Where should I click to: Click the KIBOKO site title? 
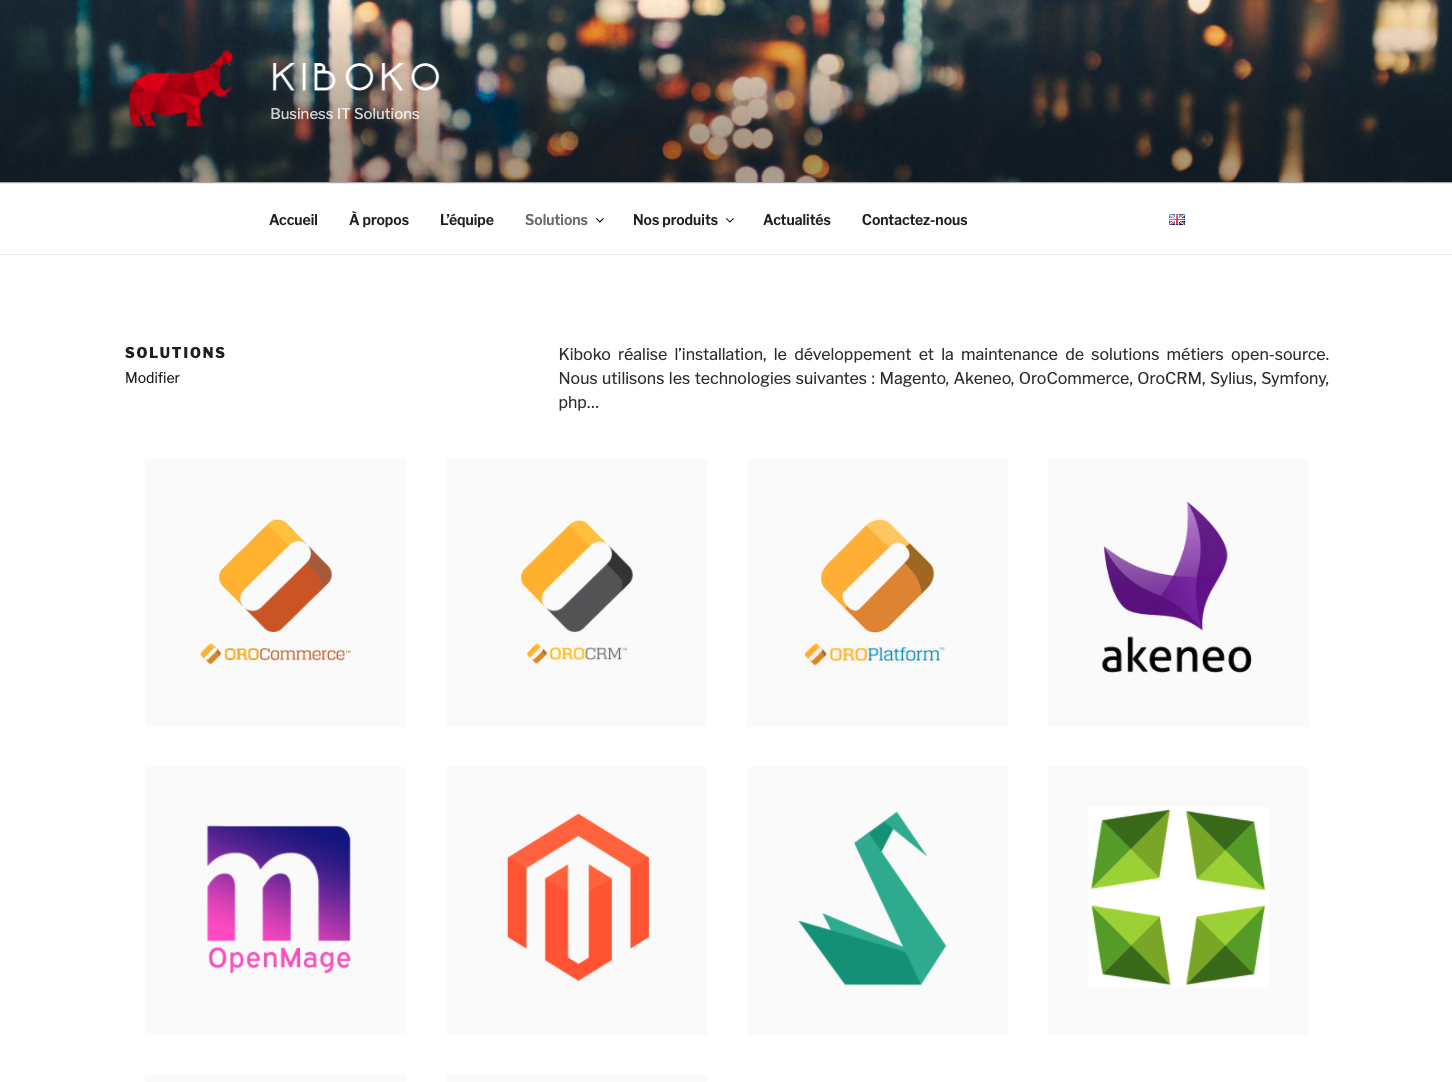[x=355, y=77]
